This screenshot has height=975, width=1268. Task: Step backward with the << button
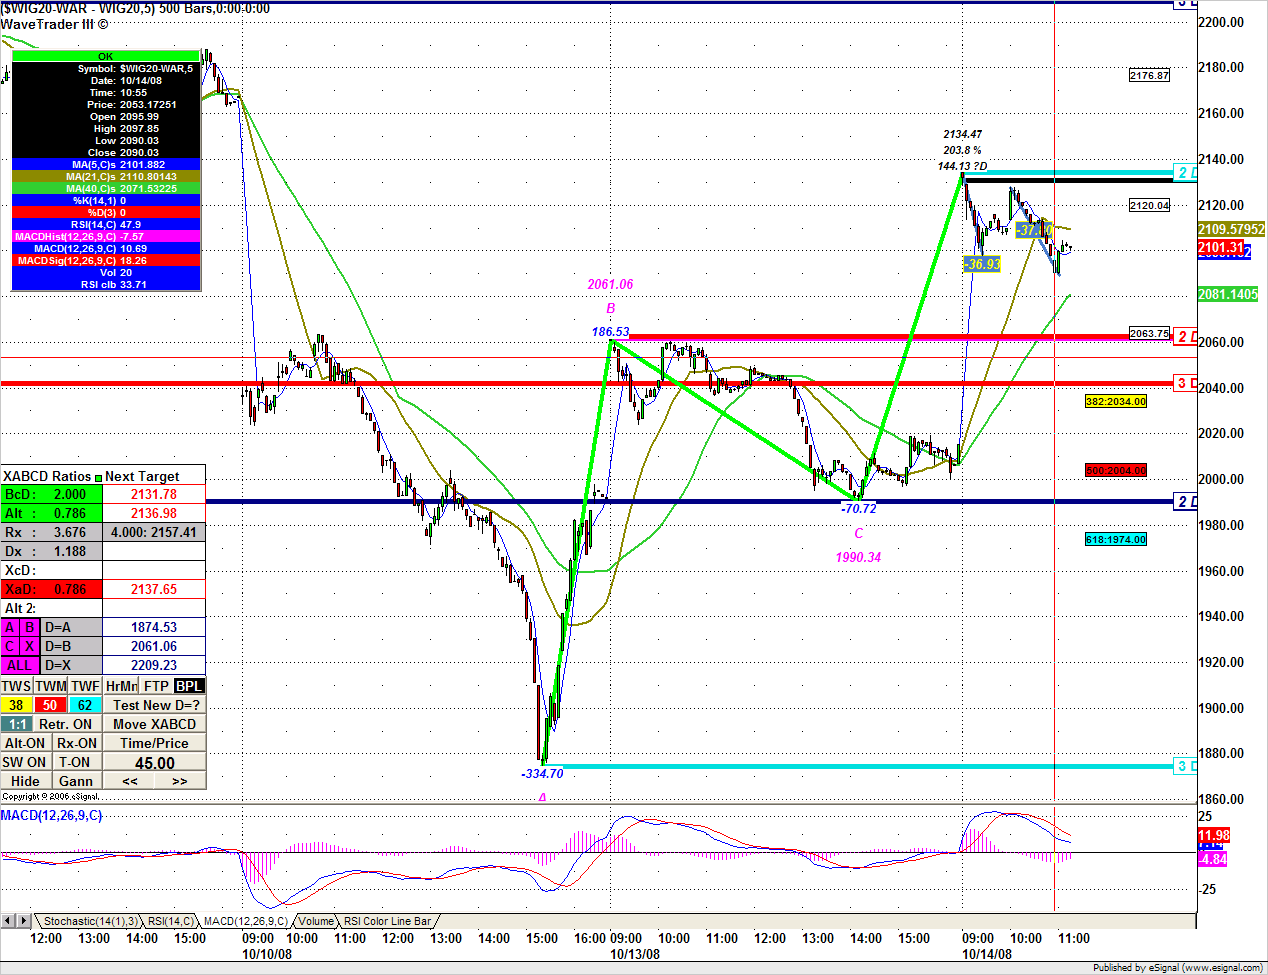click(x=130, y=781)
